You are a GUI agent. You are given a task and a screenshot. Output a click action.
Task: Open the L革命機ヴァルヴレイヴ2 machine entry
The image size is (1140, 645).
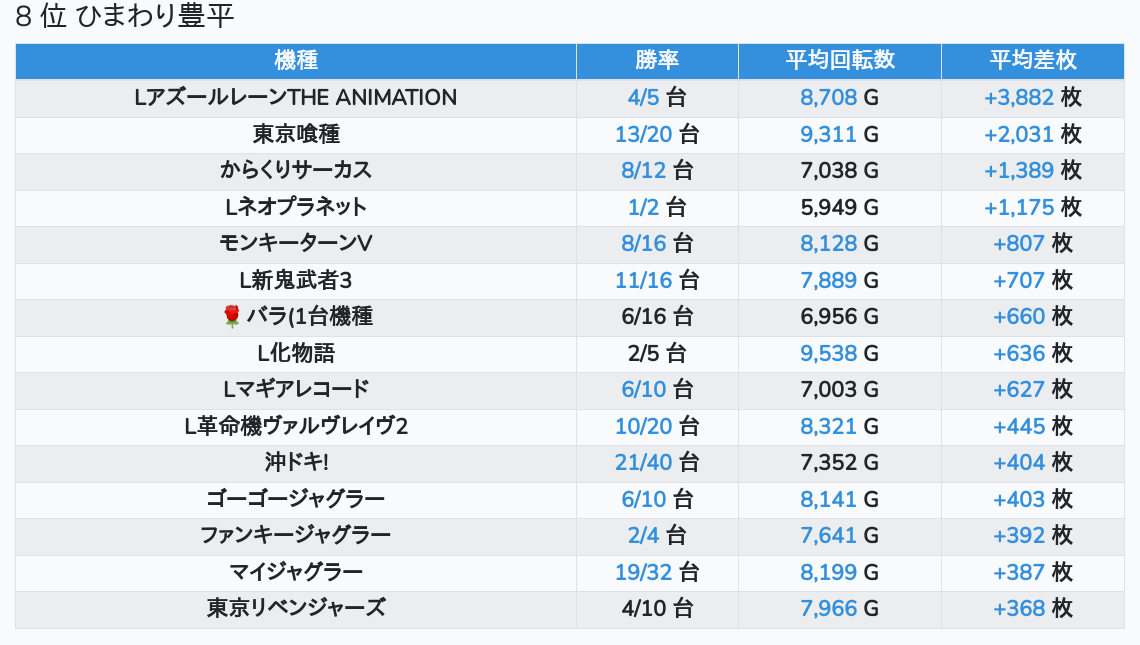click(x=296, y=426)
